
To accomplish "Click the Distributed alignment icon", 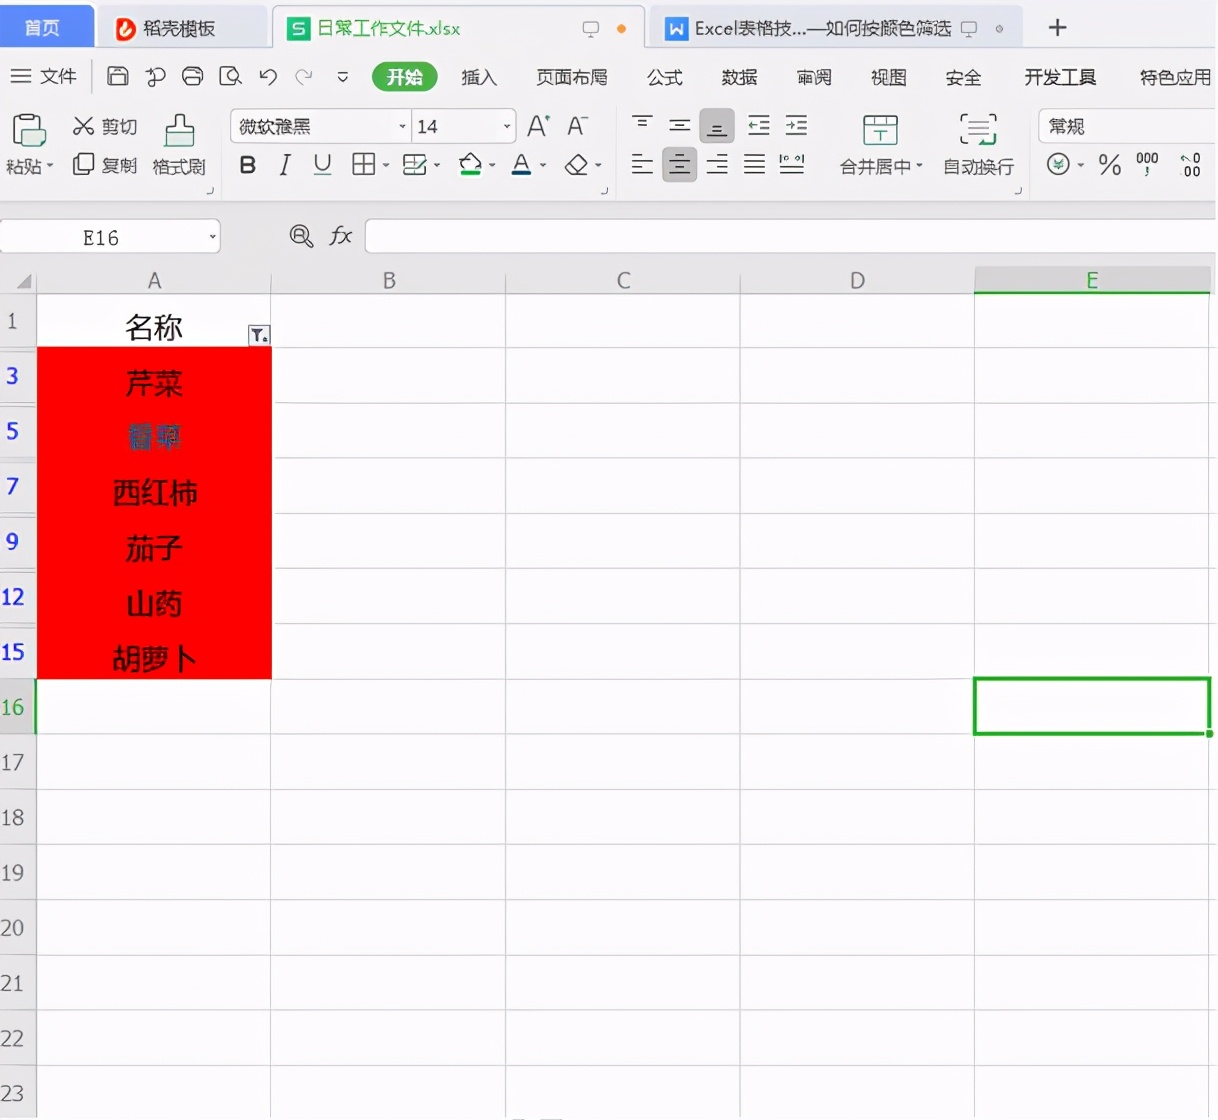I will (792, 164).
